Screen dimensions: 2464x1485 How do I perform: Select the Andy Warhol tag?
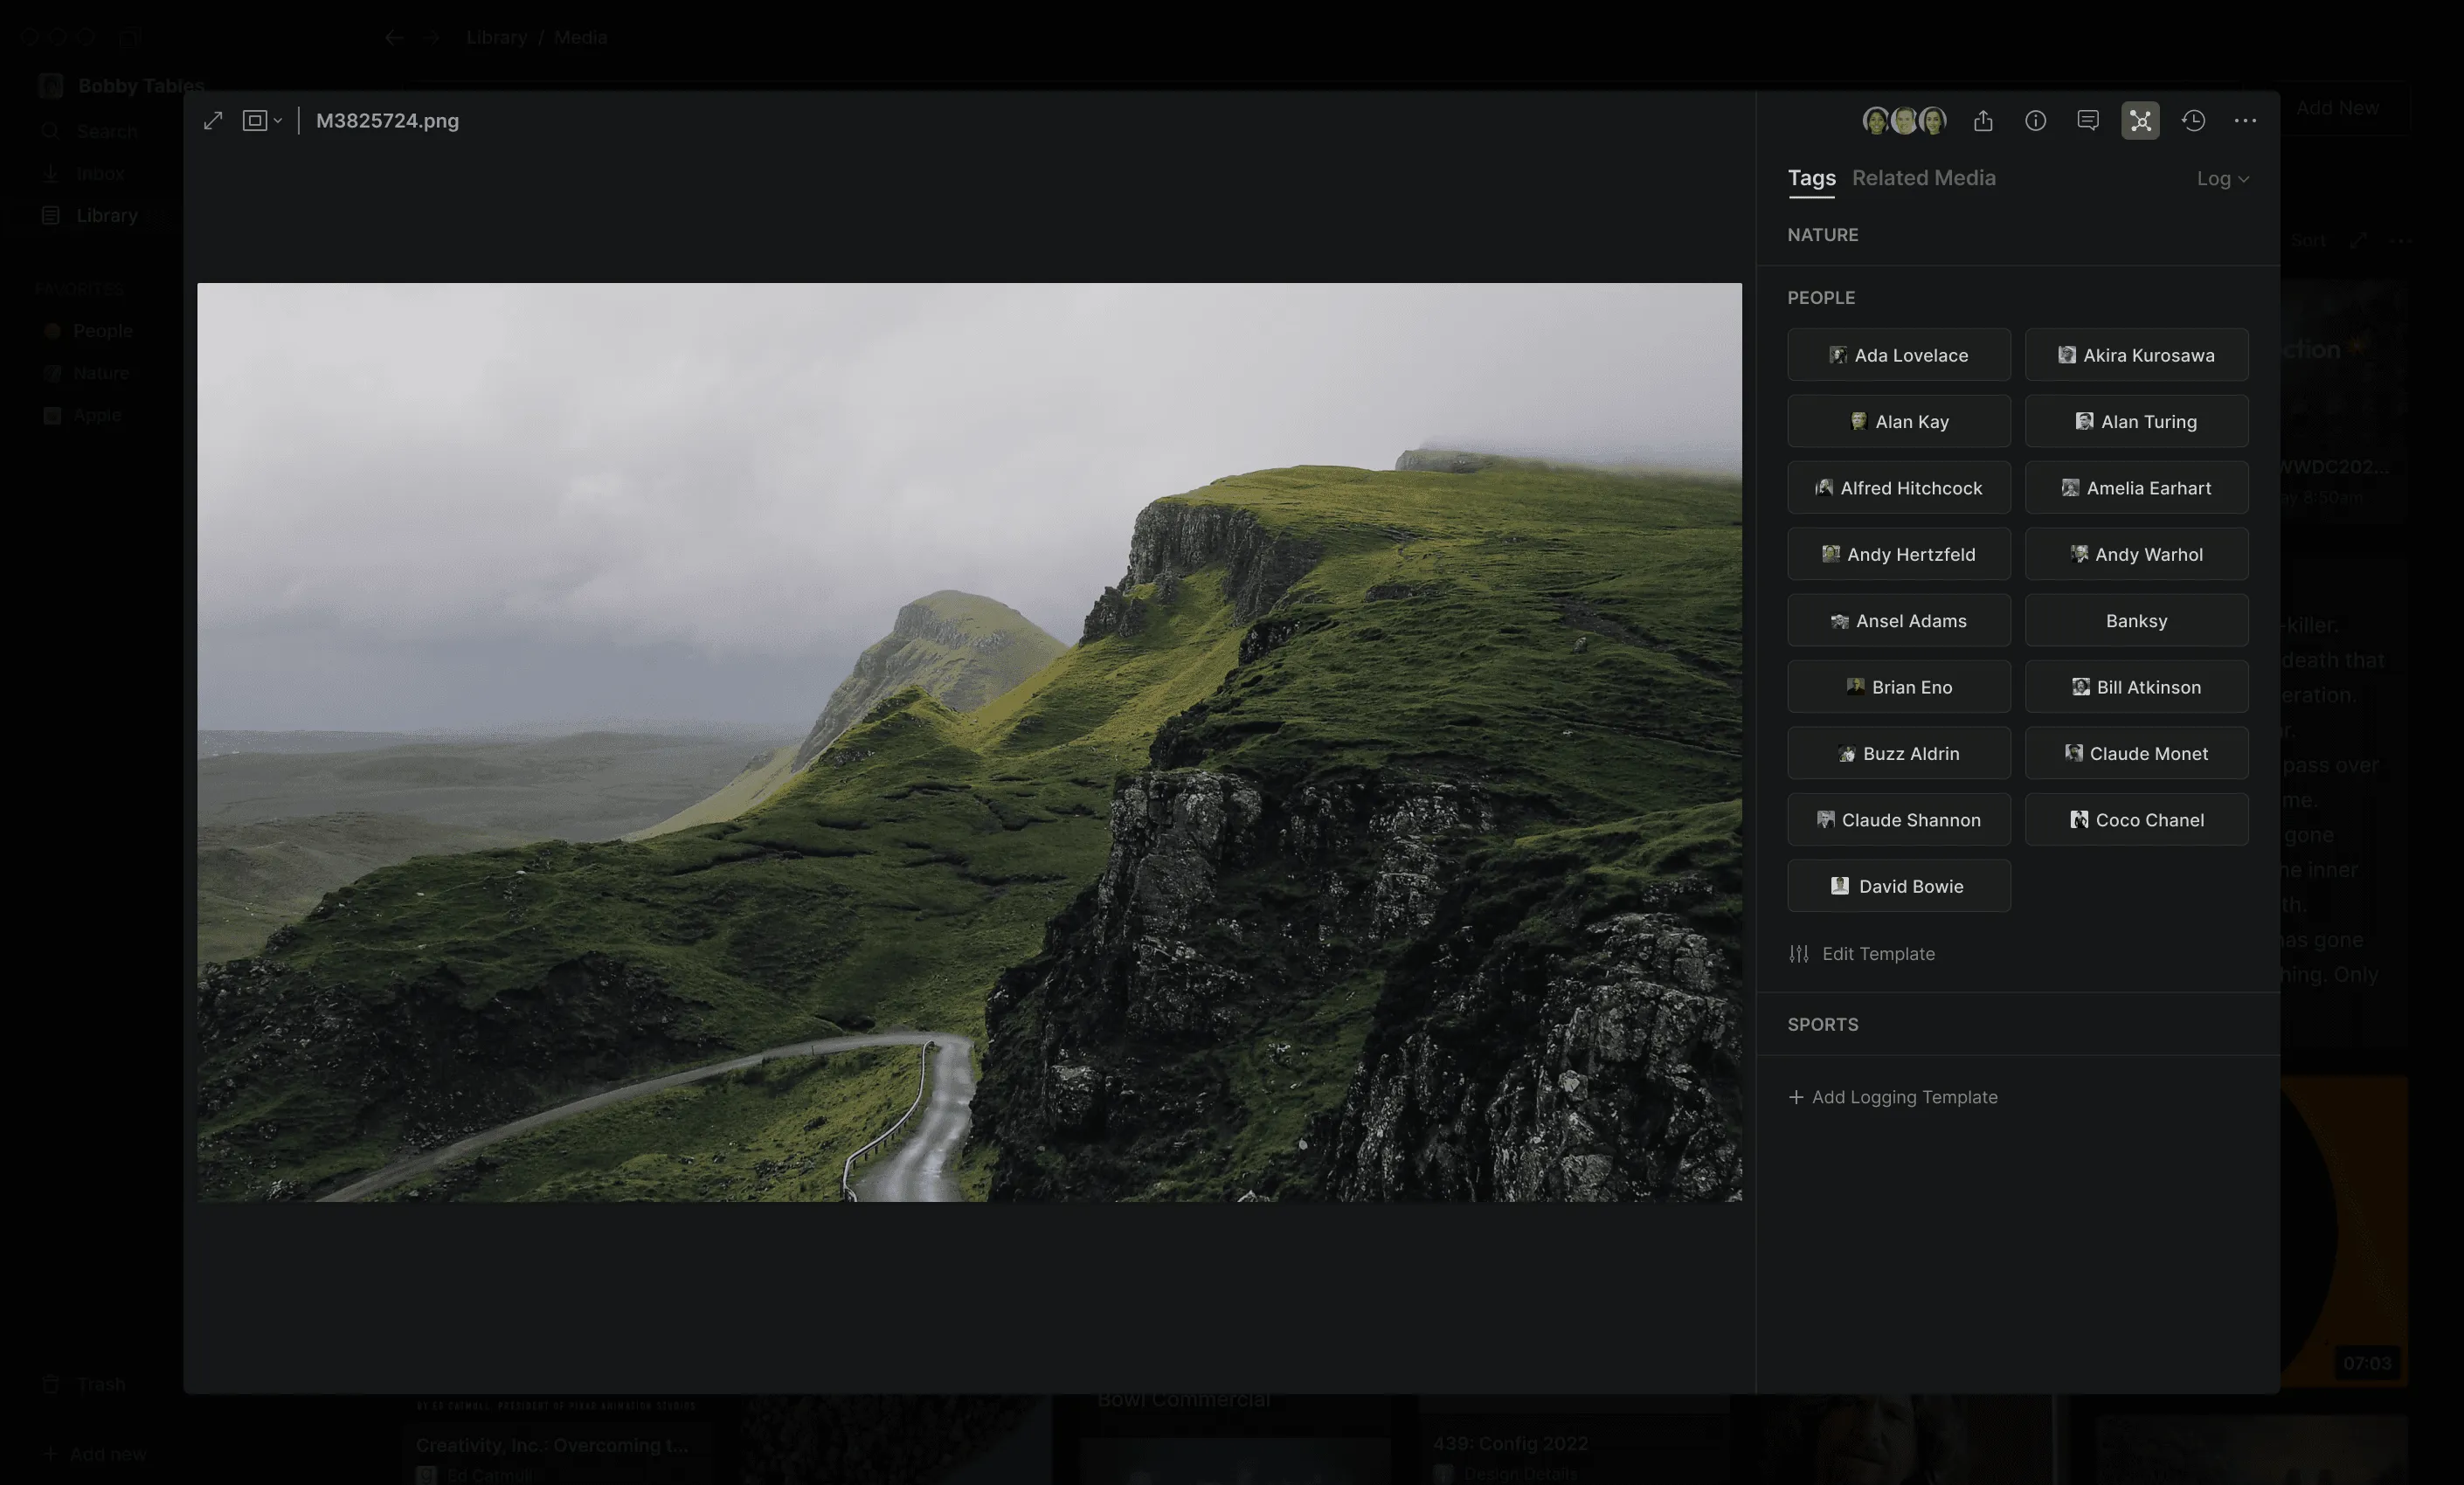[x=2136, y=554]
